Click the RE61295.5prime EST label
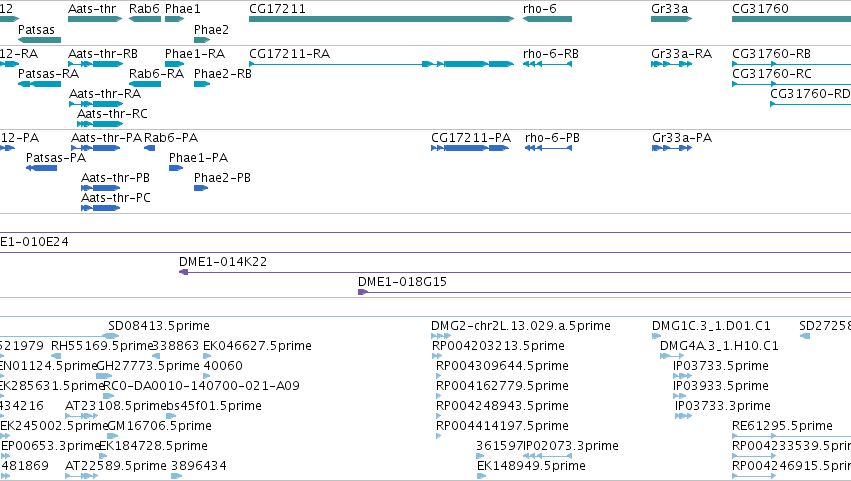The height and width of the screenshot is (481, 851). (x=782, y=426)
